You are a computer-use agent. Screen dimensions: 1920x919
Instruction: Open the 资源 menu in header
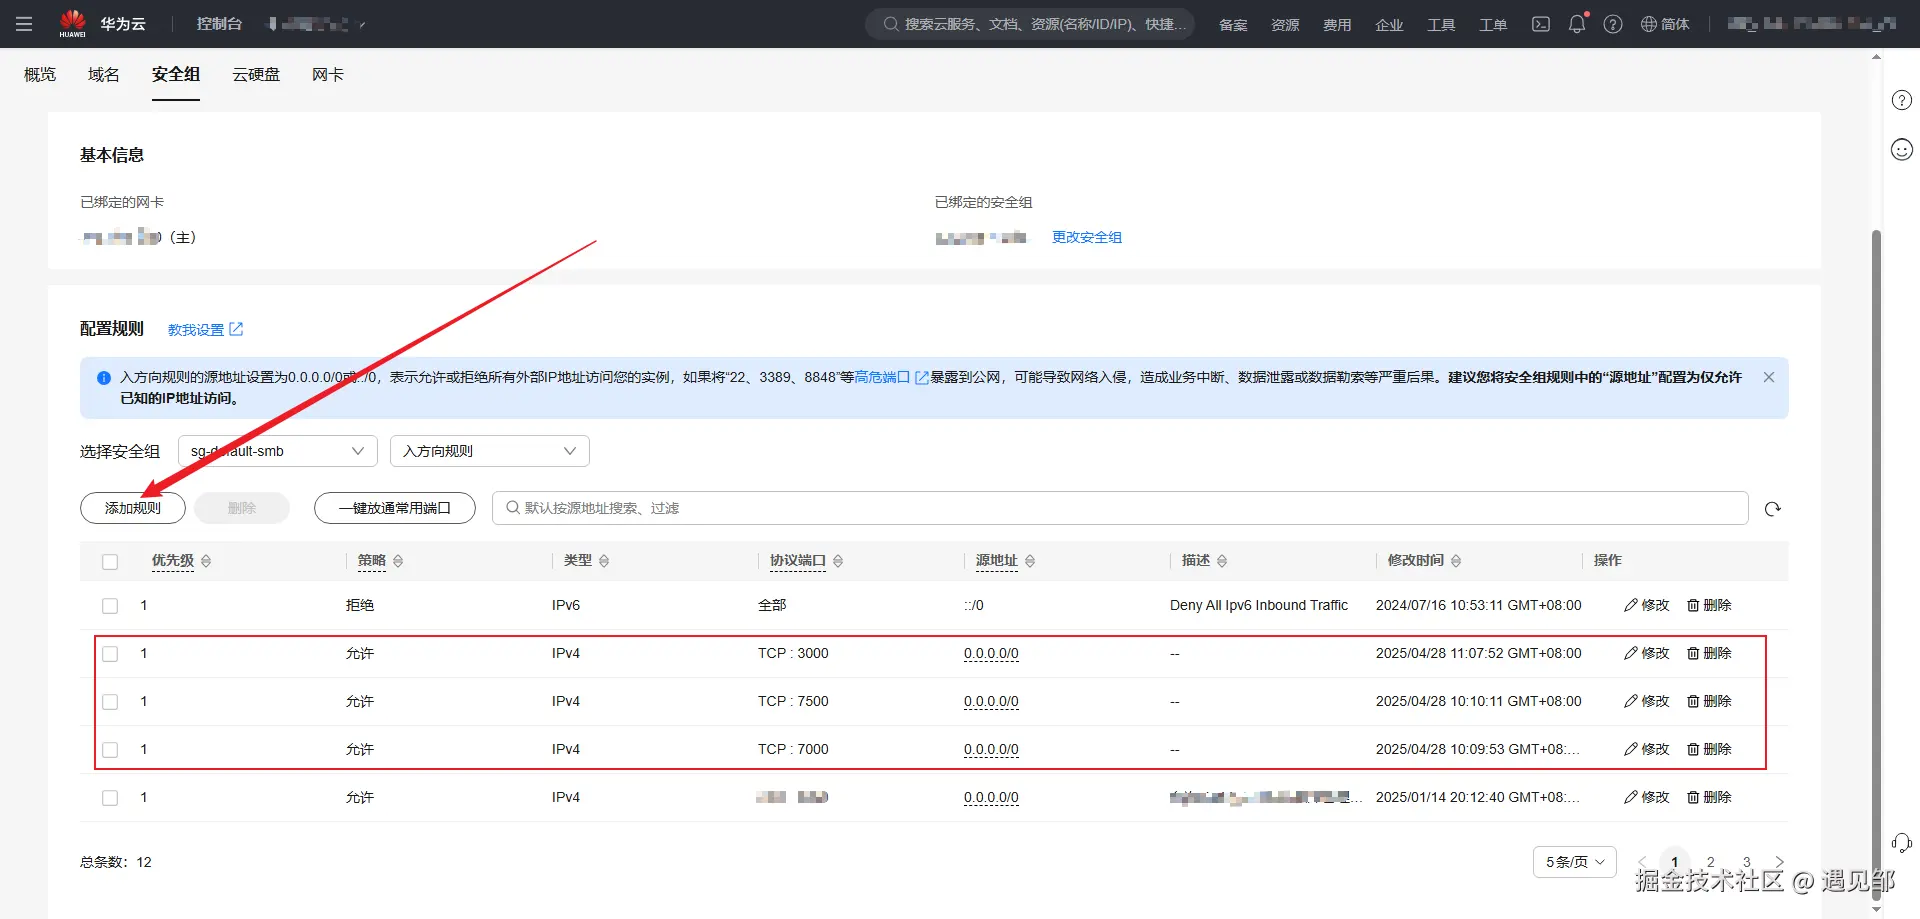pos(1285,25)
